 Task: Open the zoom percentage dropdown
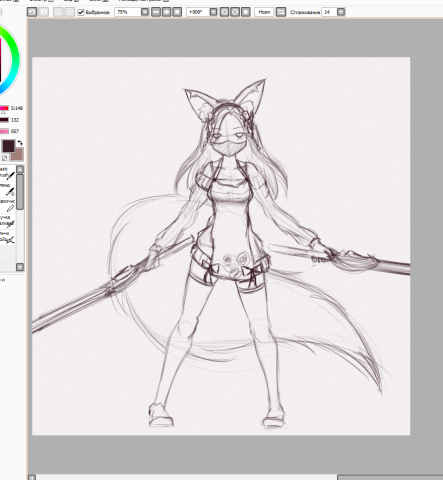coord(145,12)
